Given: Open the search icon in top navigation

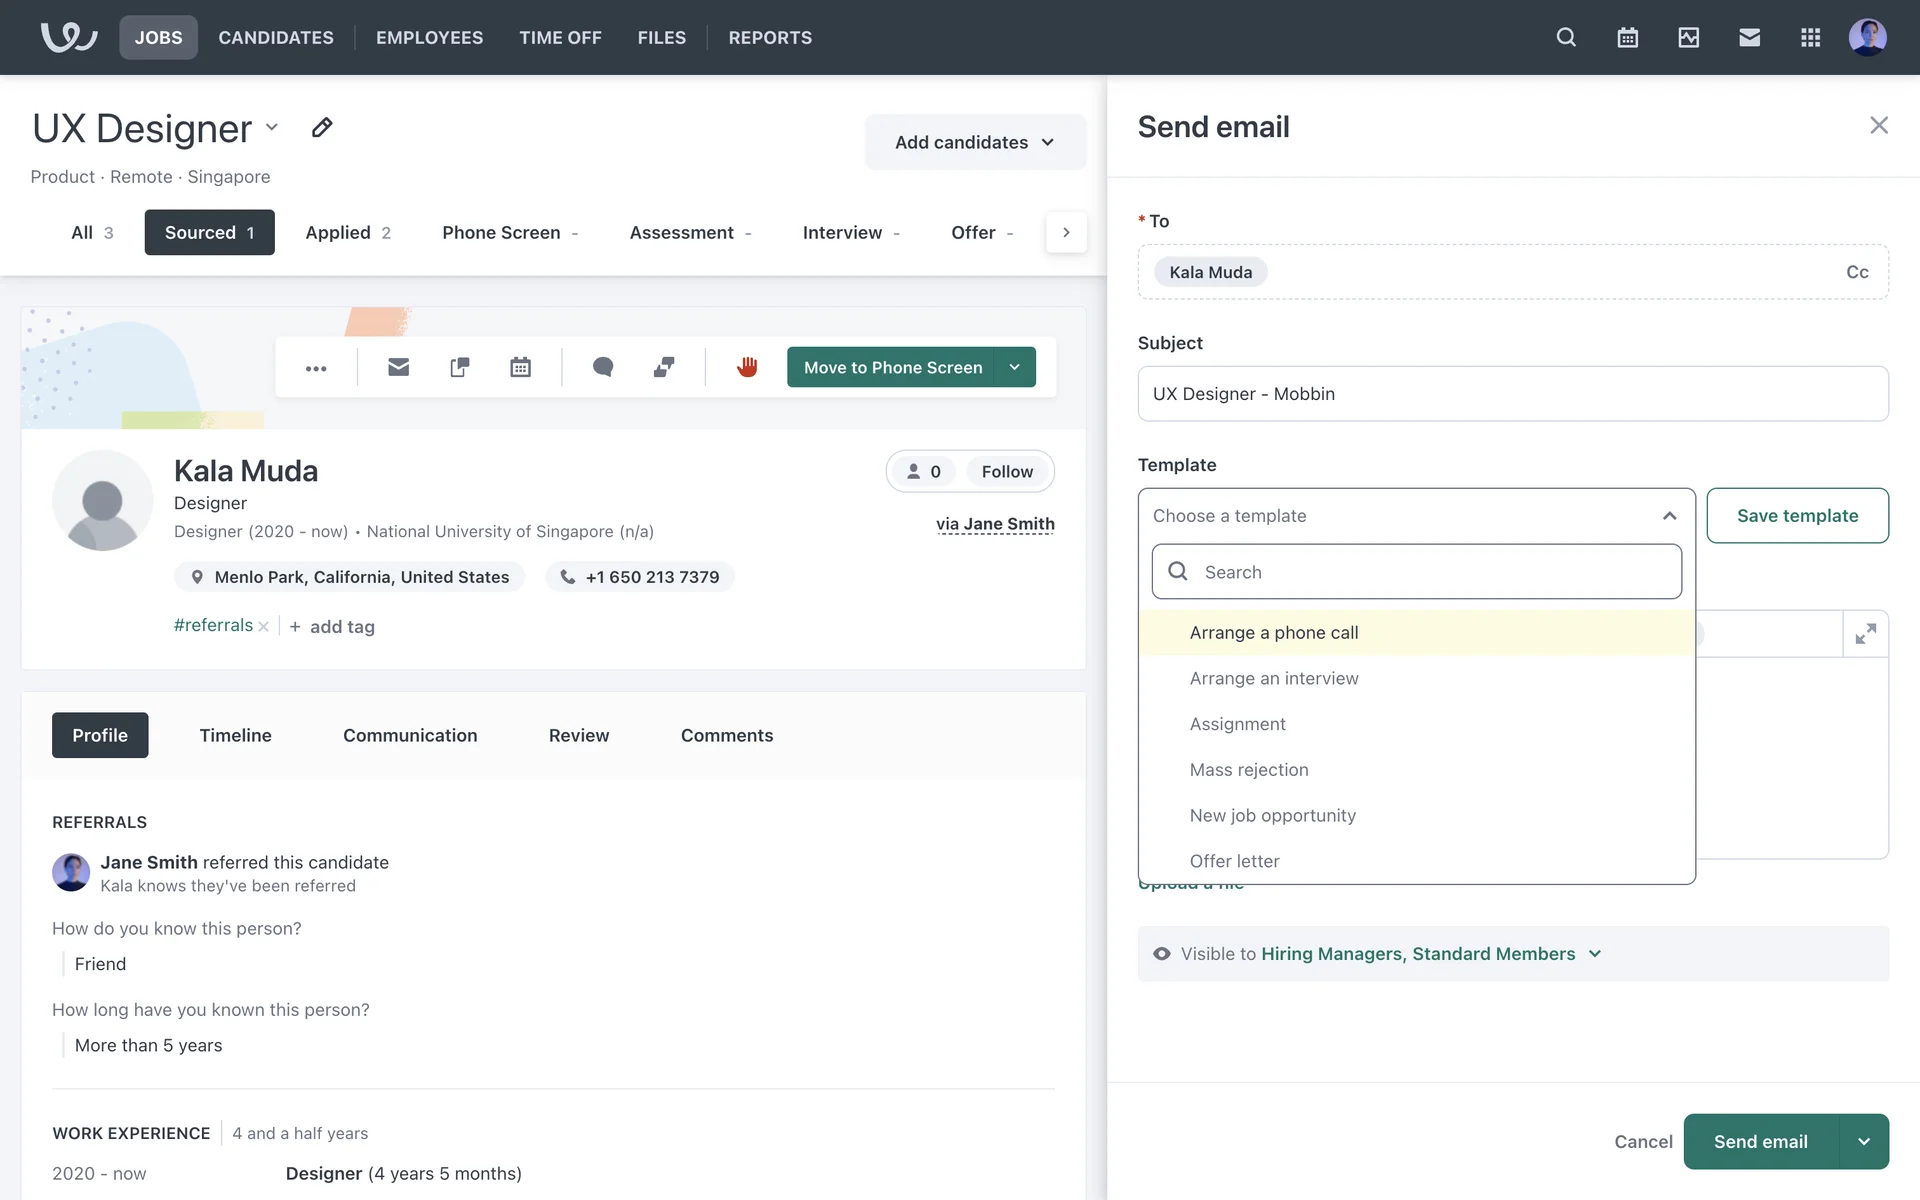Looking at the screenshot, I should pyautogui.click(x=1566, y=37).
